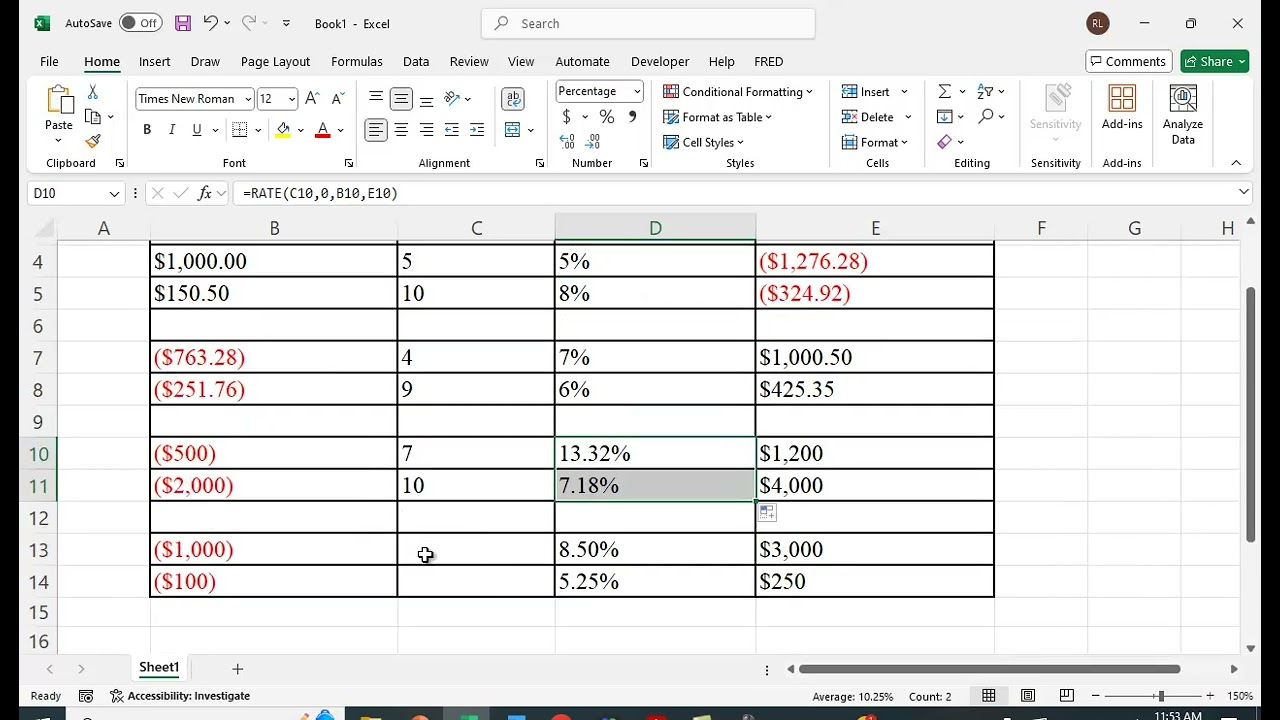The height and width of the screenshot is (720, 1280).
Task: Click the Insert Function fx icon
Action: pyautogui.click(x=205, y=193)
